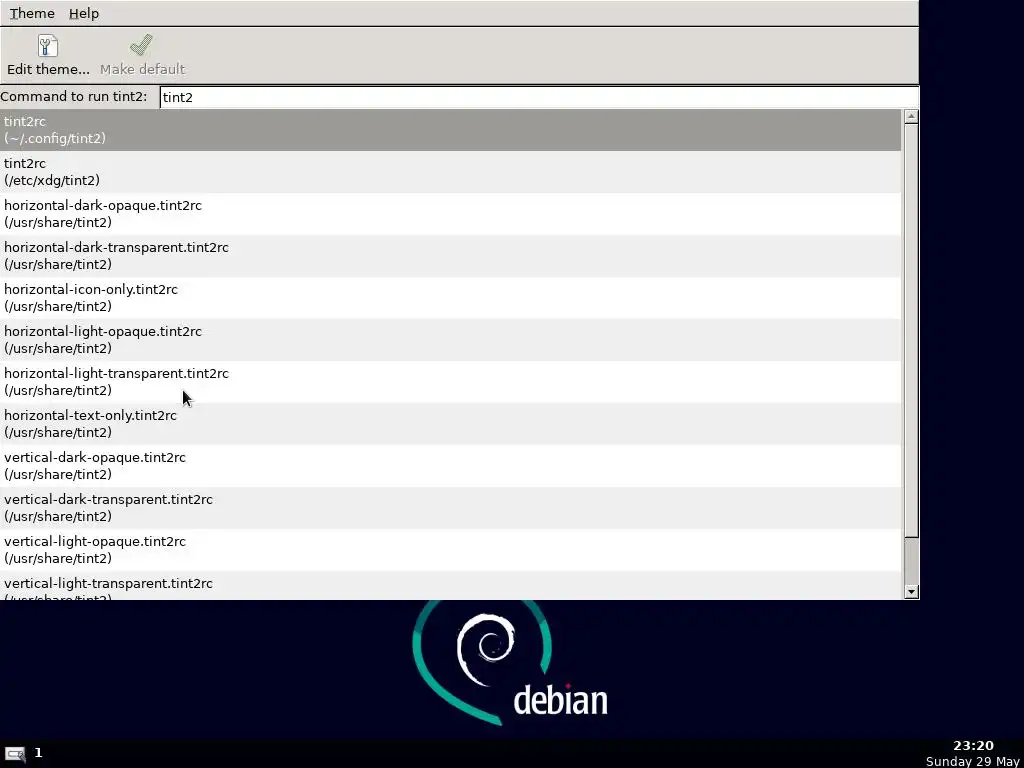Viewport: 1024px width, 768px height.
Task: Open the Help menu
Action: click(x=84, y=13)
